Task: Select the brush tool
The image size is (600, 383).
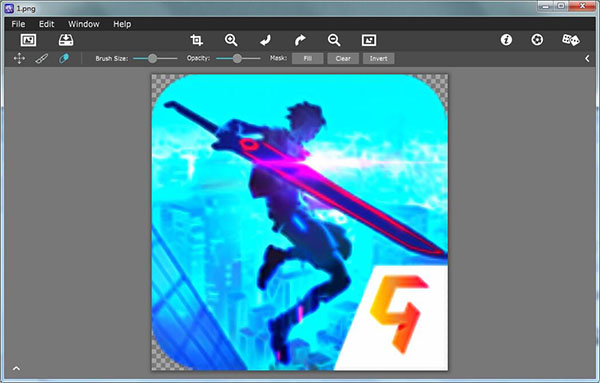Action: (x=41, y=59)
